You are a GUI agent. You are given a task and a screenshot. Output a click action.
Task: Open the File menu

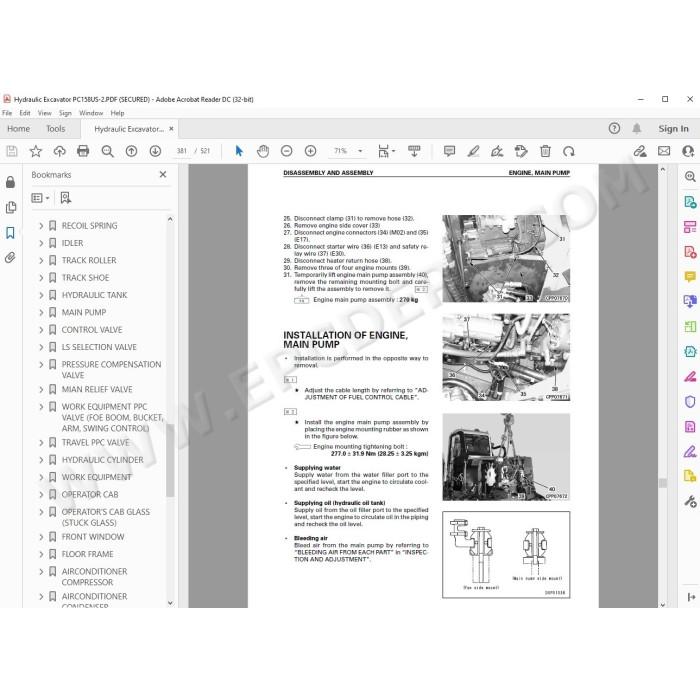pos(7,113)
